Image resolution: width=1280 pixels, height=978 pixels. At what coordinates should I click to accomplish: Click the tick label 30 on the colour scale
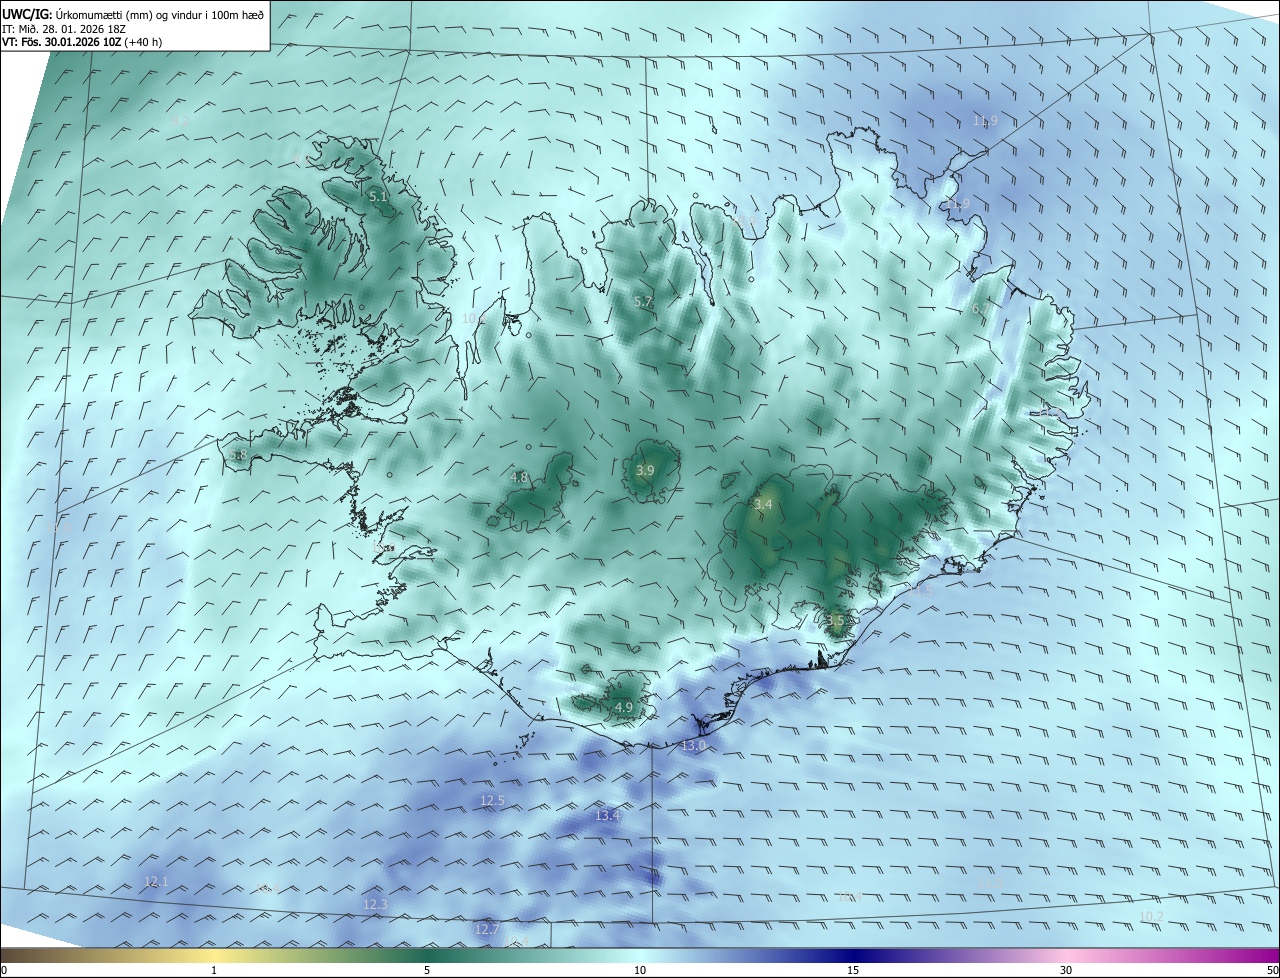(1066, 970)
